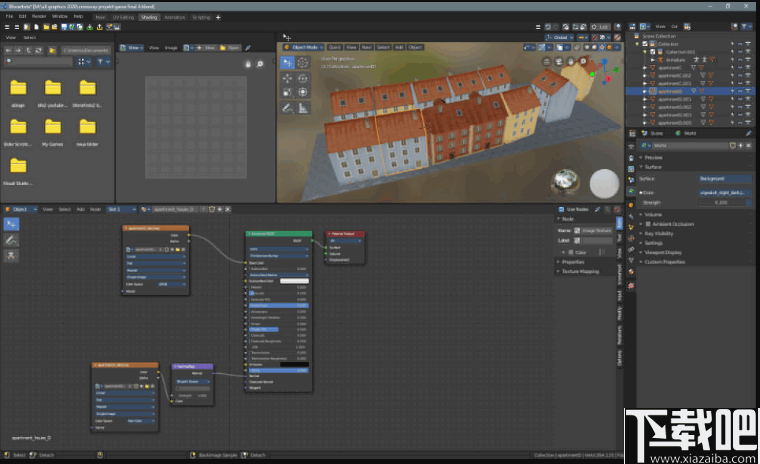Click the Subsurface Color swatch in Principled BSDF
The width and height of the screenshot is (760, 464).
coord(294,281)
